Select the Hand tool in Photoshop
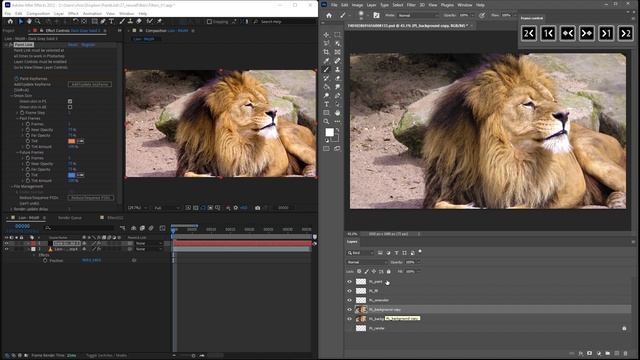 337,113
